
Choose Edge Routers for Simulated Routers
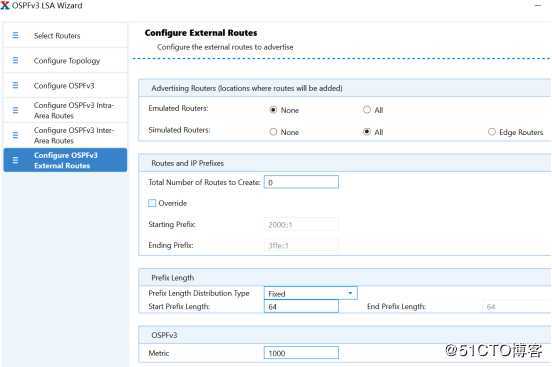coord(492,132)
